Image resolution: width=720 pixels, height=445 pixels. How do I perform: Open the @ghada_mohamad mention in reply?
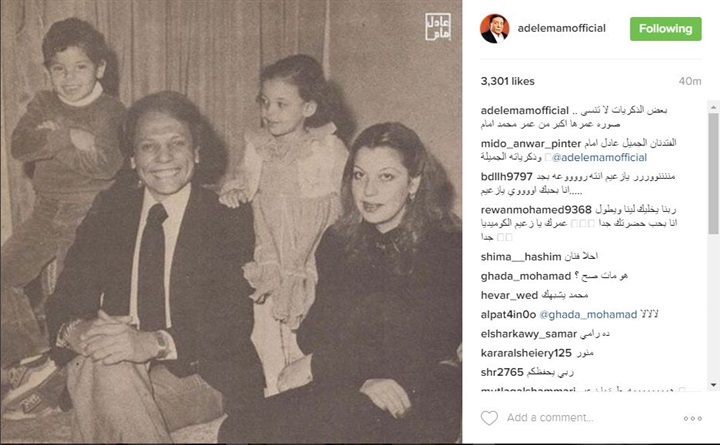(588, 314)
